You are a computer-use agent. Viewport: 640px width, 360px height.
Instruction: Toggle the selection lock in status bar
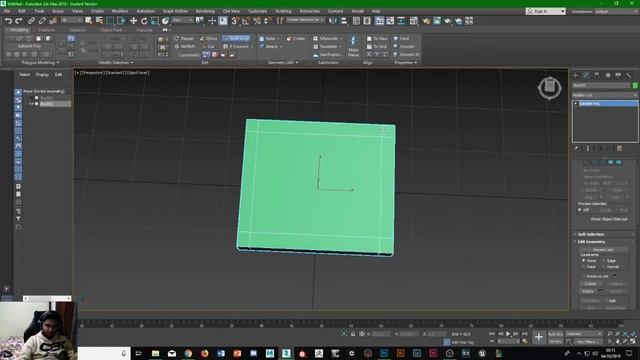click(353, 334)
